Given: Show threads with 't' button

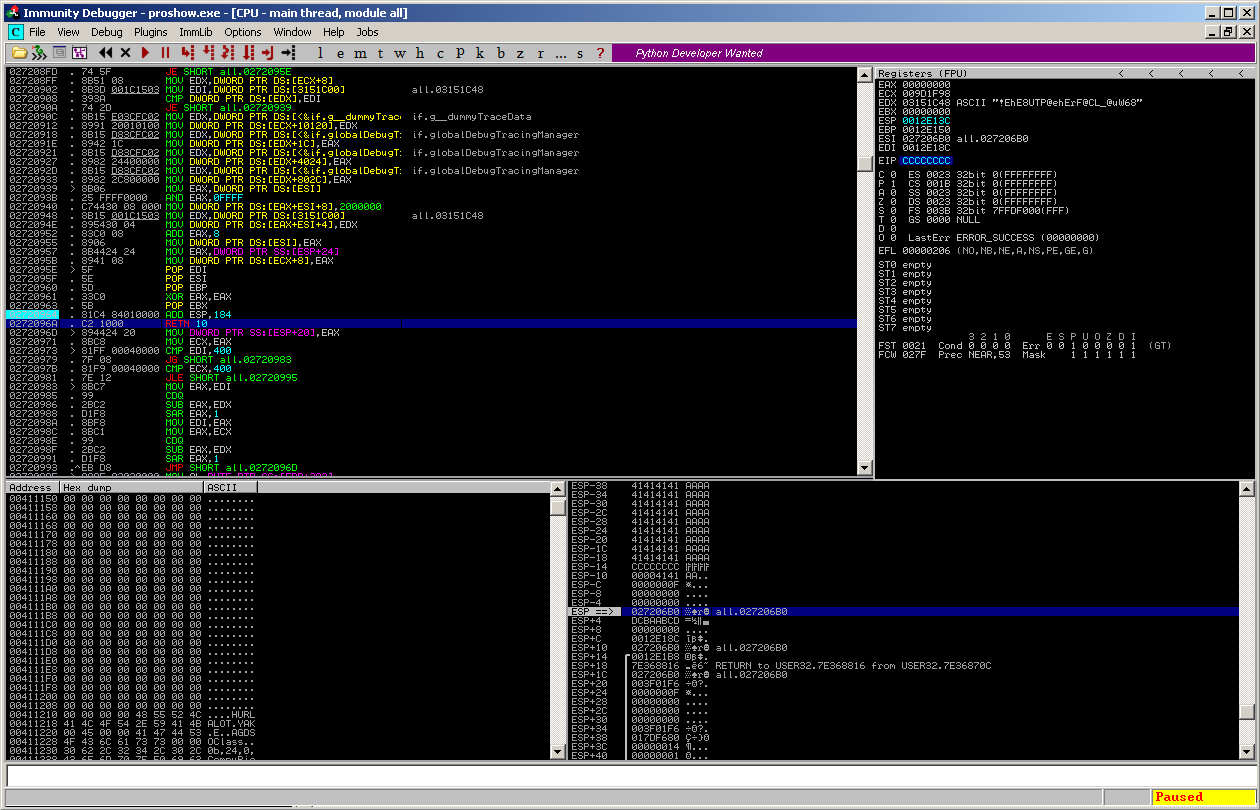Looking at the screenshot, I should [380, 53].
